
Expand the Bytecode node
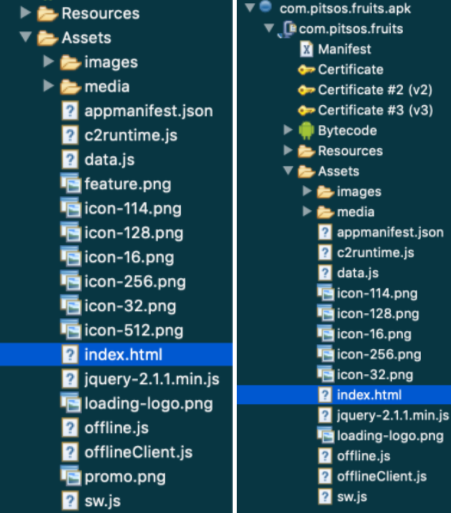pyautogui.click(x=288, y=130)
